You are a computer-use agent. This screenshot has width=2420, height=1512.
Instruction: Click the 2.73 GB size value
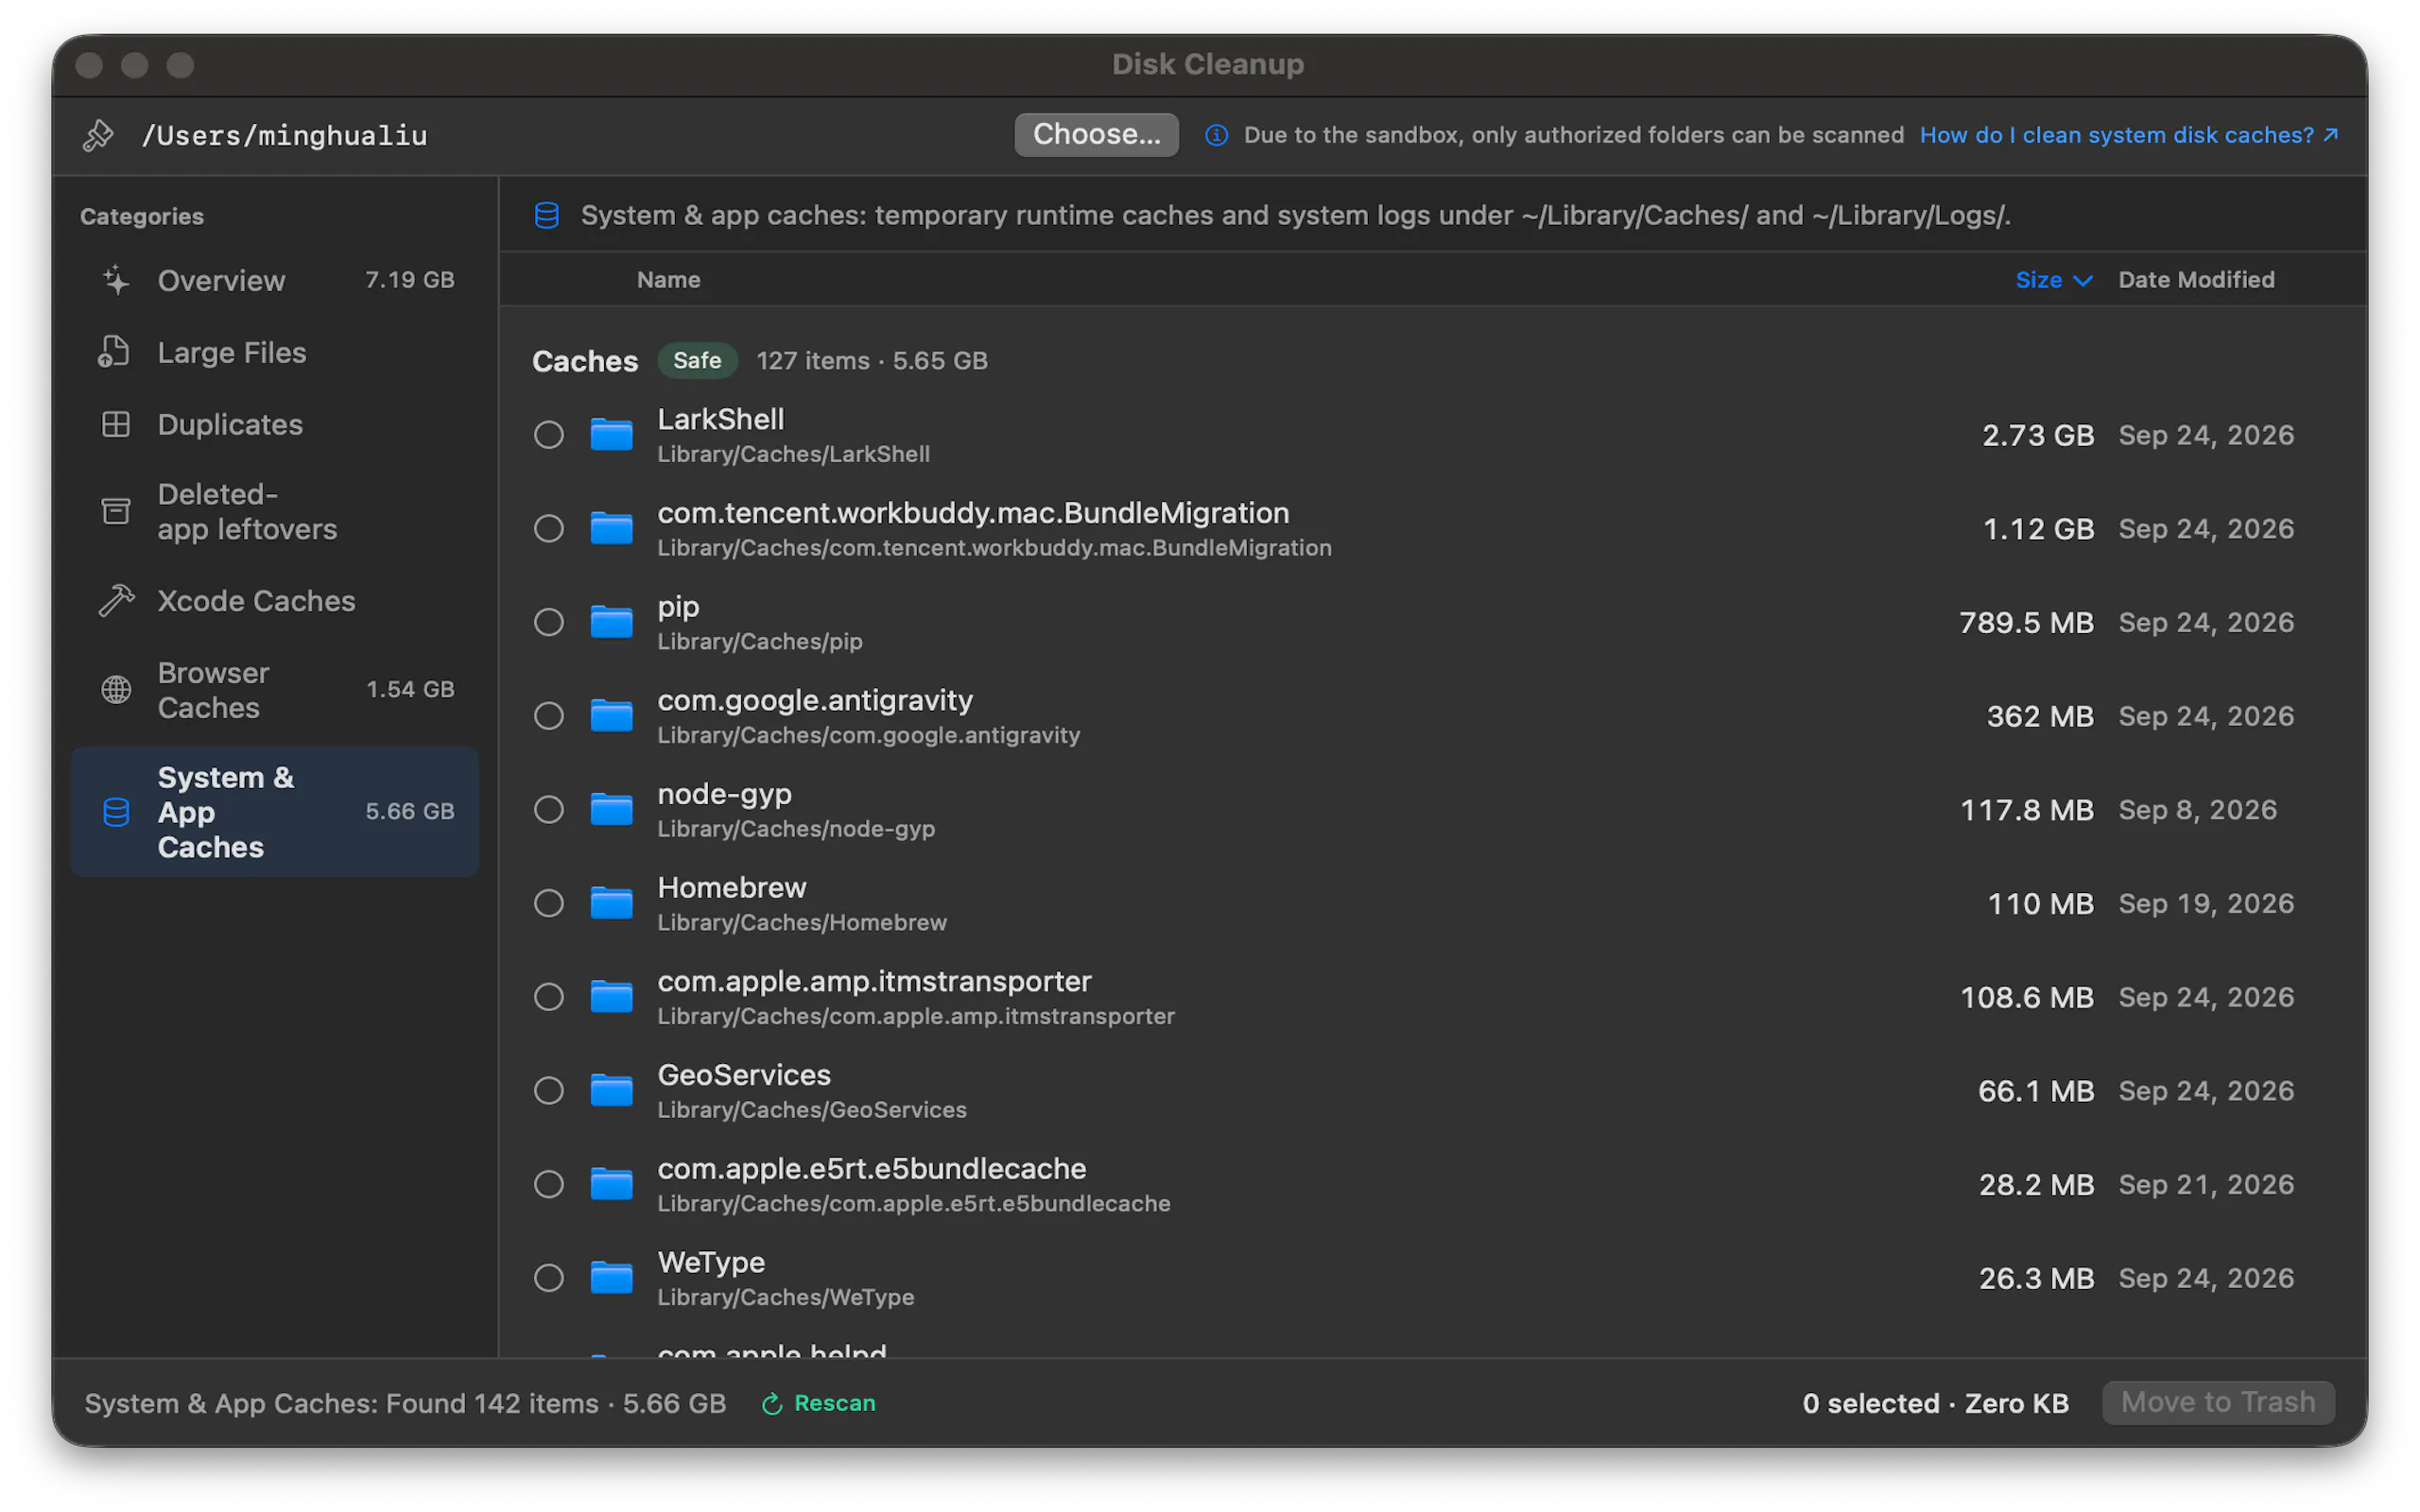2037,435
